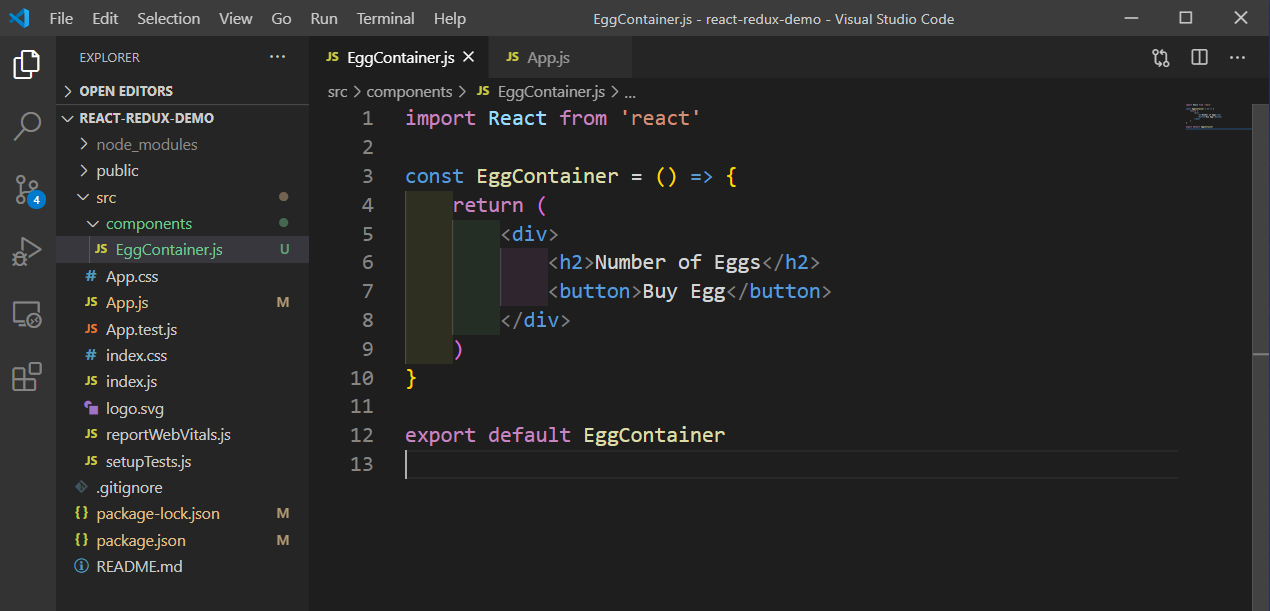This screenshot has width=1270, height=611.
Task: Open index.js in the explorer
Action: 182,382
